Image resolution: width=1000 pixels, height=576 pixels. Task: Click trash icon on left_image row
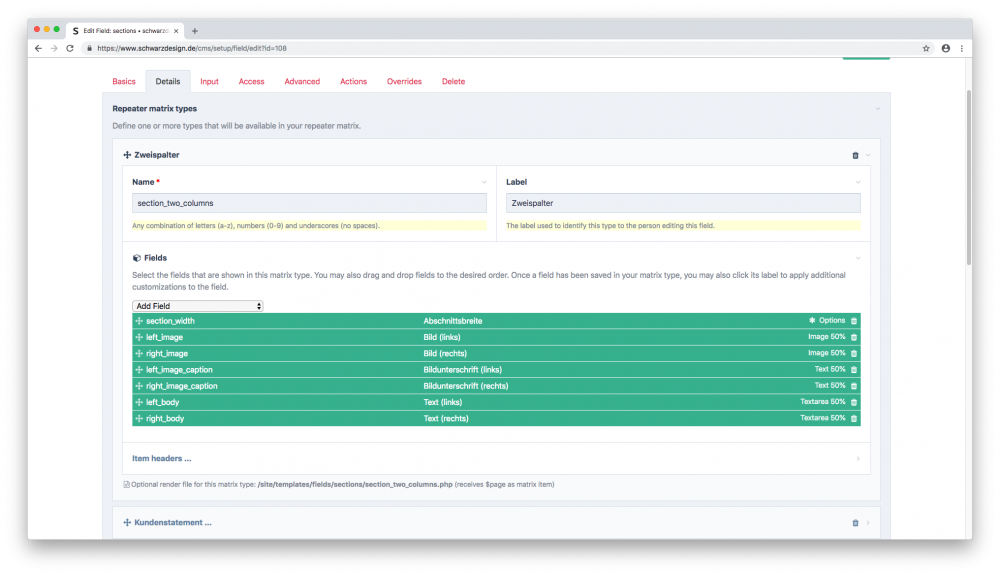point(854,337)
